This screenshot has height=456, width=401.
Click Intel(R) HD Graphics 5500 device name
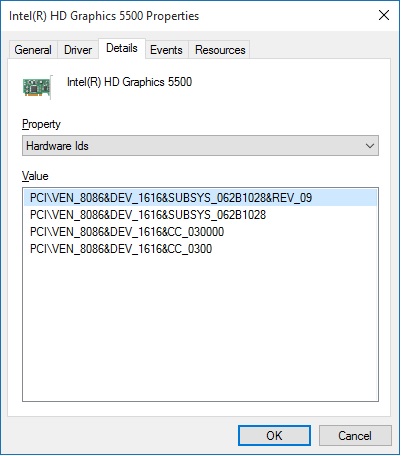(130, 82)
